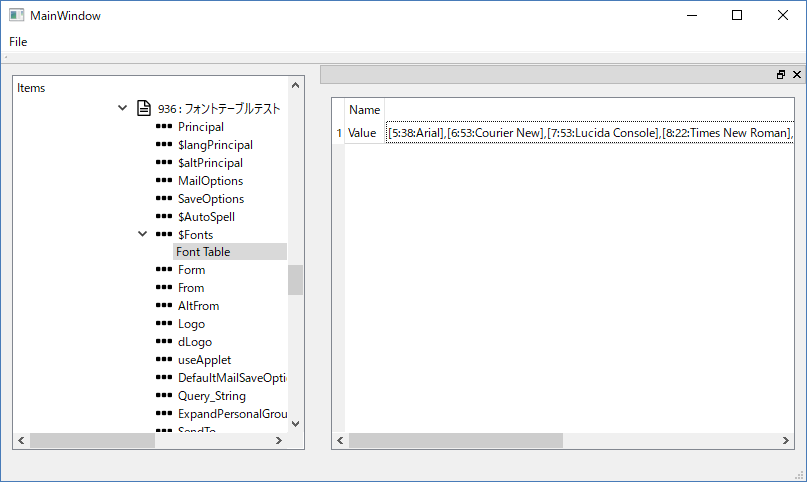Image resolution: width=807 pixels, height=482 pixels.
Task: Click the table horizontal scrollbar thumb
Action: tap(456, 440)
